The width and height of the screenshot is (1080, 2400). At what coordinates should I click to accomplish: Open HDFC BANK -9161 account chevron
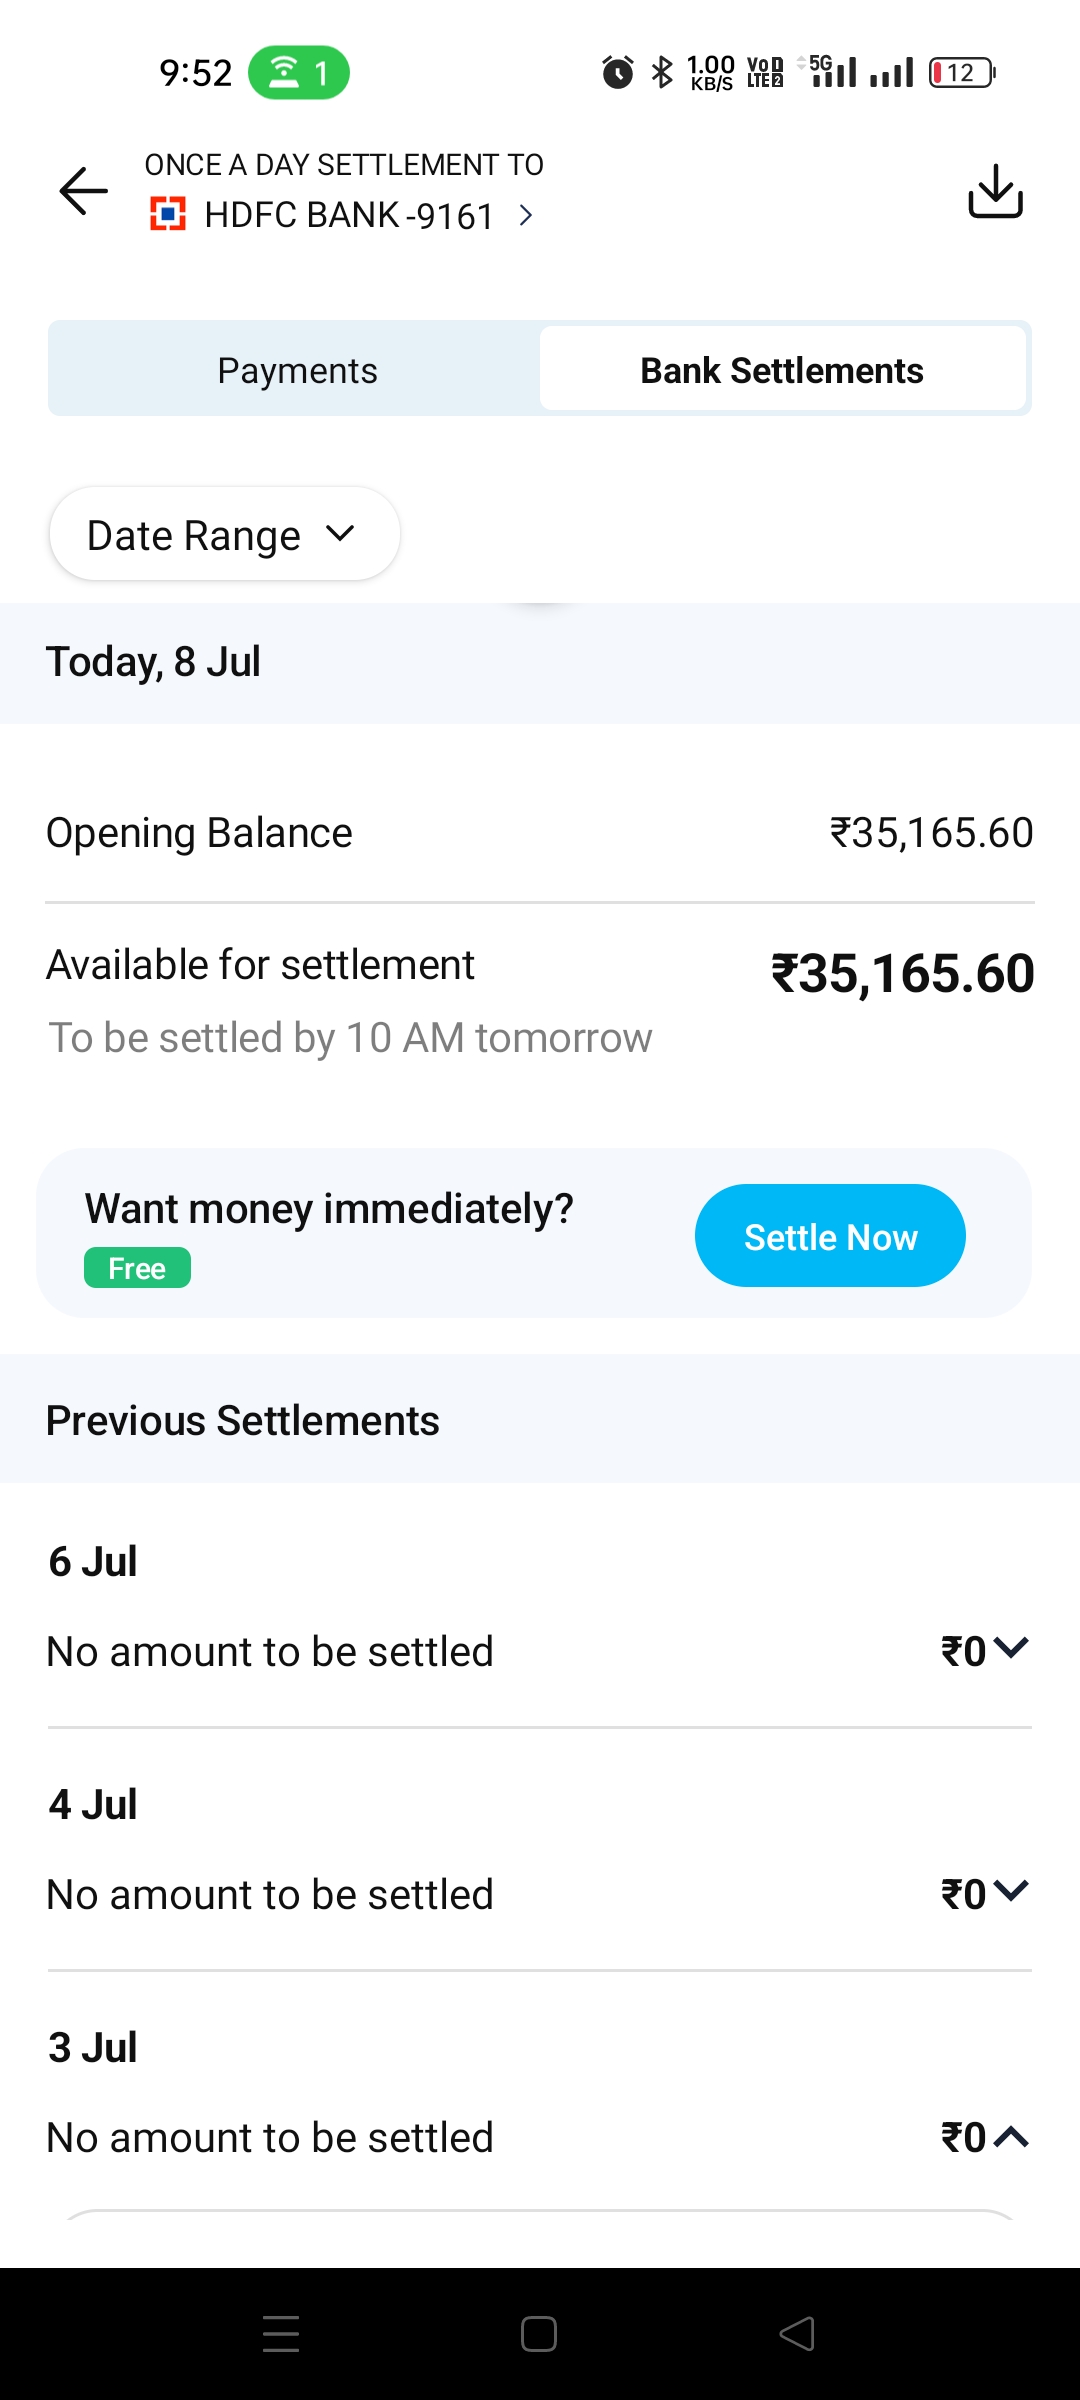(526, 215)
